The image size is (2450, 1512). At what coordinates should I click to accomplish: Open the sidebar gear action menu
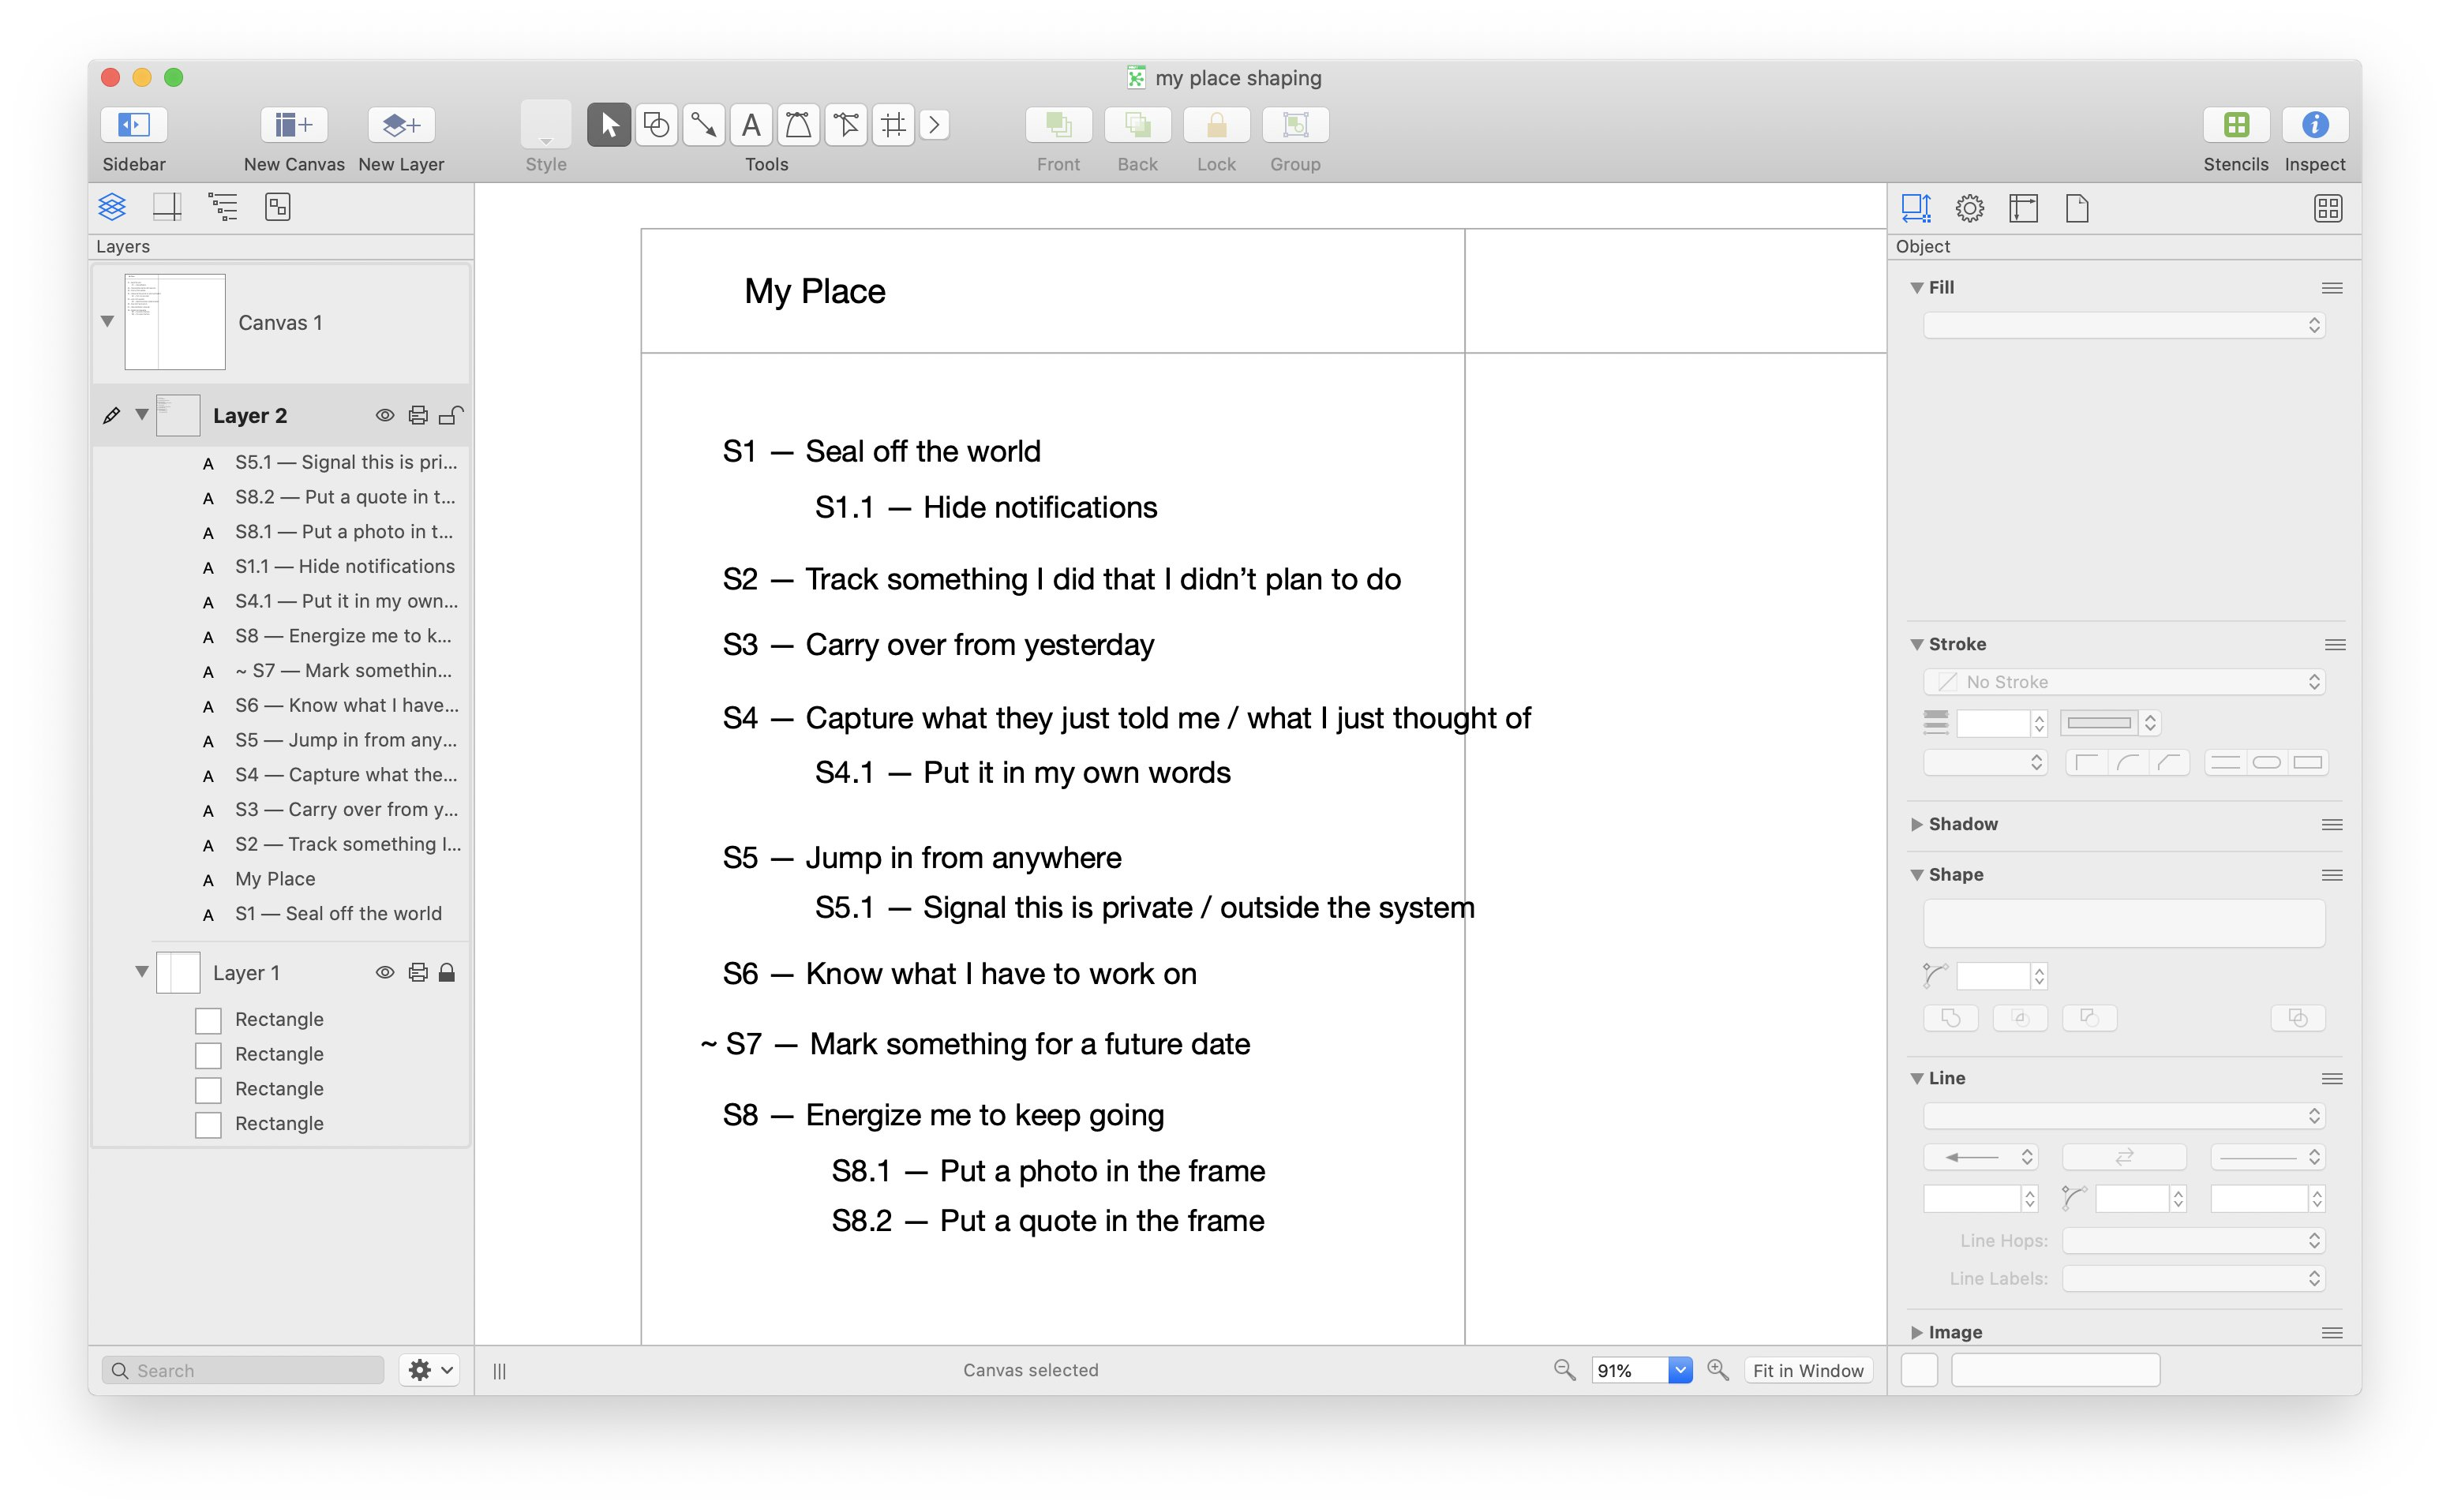pyautogui.click(x=430, y=1370)
